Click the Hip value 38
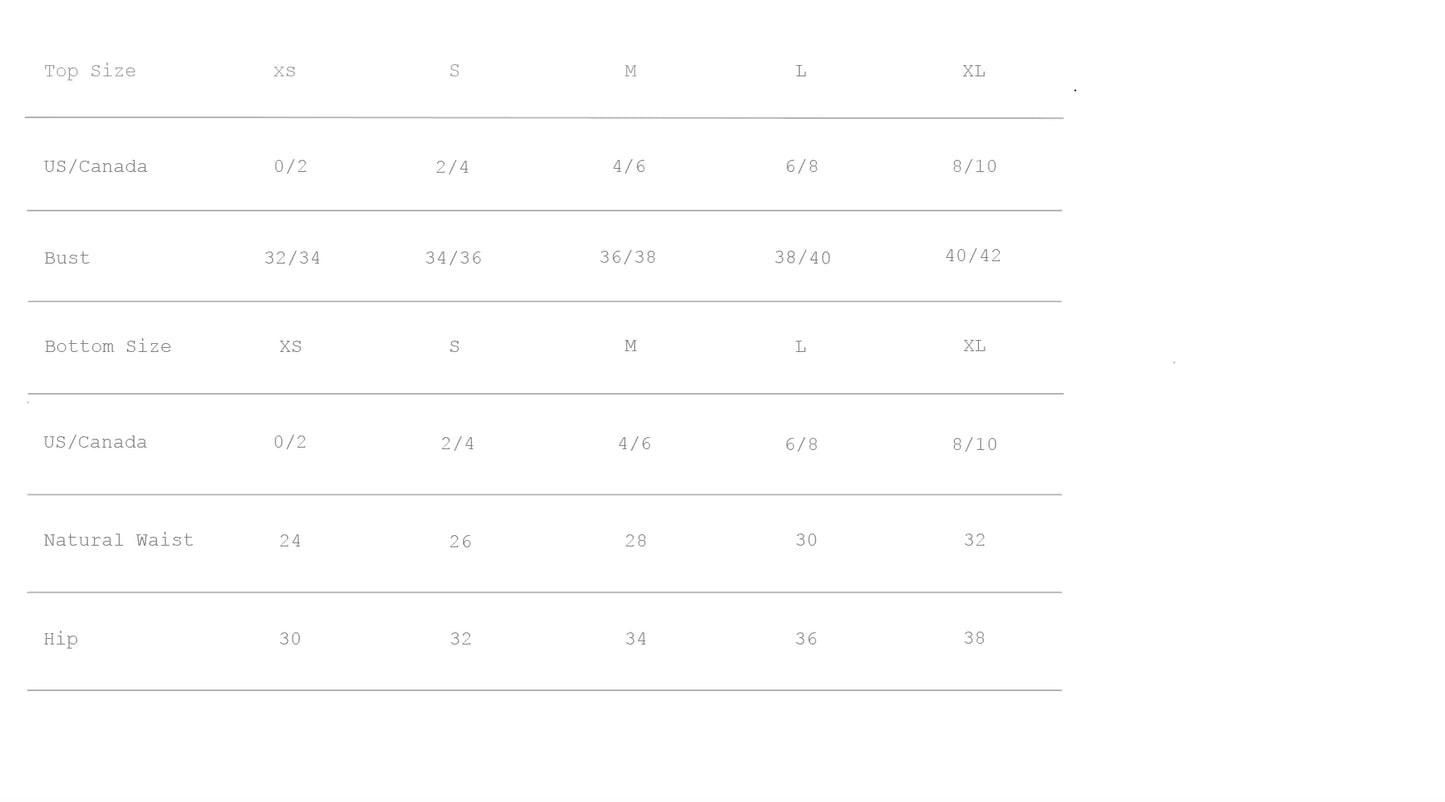This screenshot has width=1445, height=802. coord(974,638)
